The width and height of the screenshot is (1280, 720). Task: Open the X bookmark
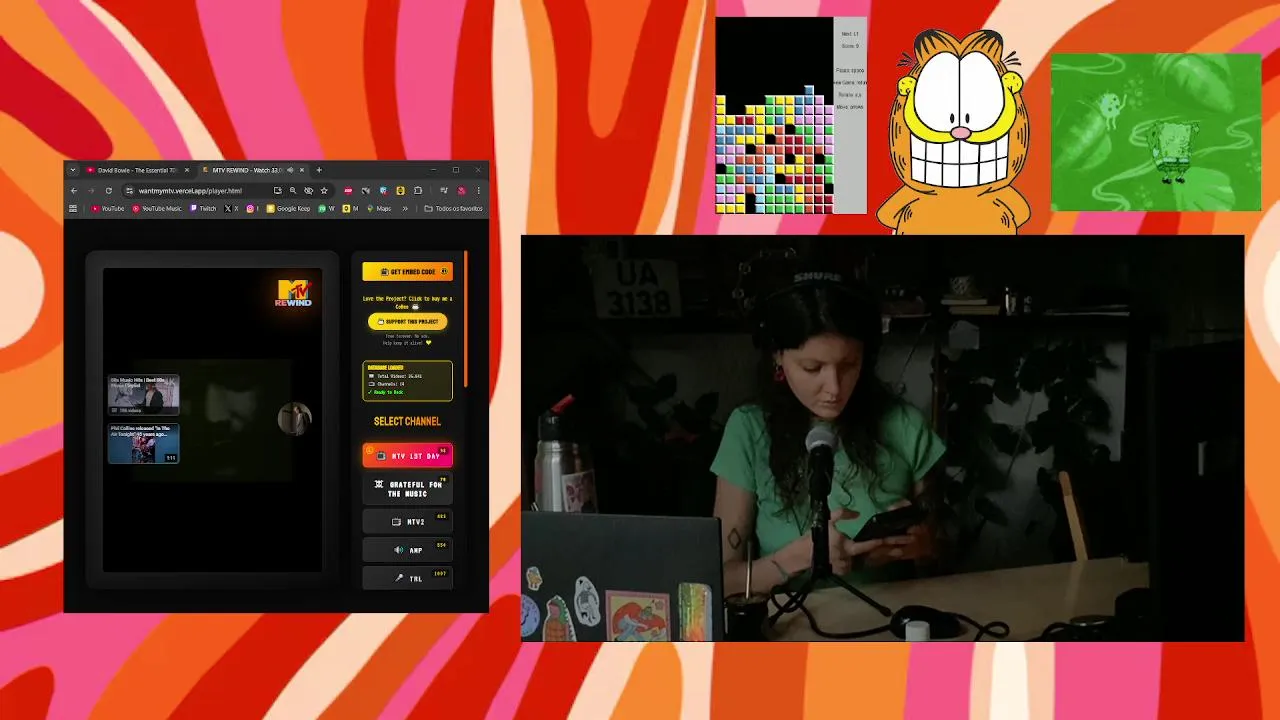[232, 208]
